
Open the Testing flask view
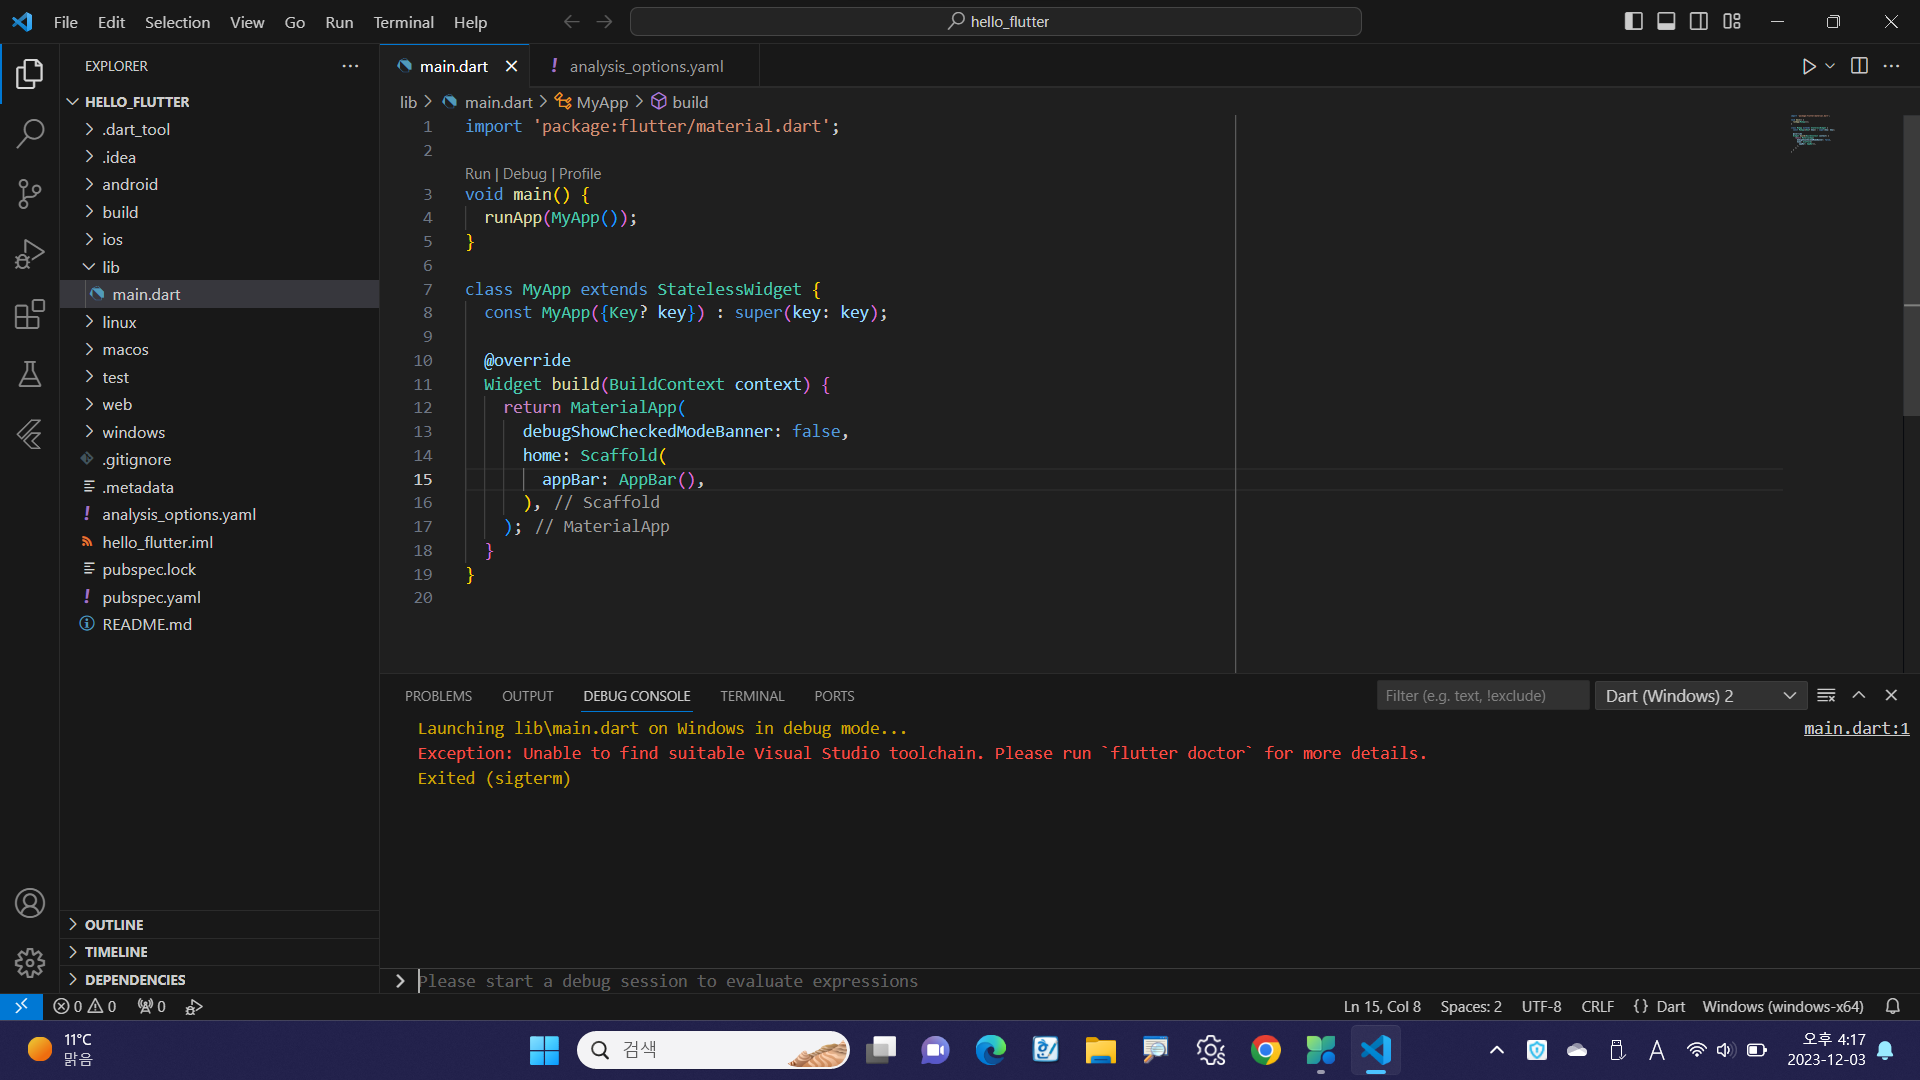point(30,374)
